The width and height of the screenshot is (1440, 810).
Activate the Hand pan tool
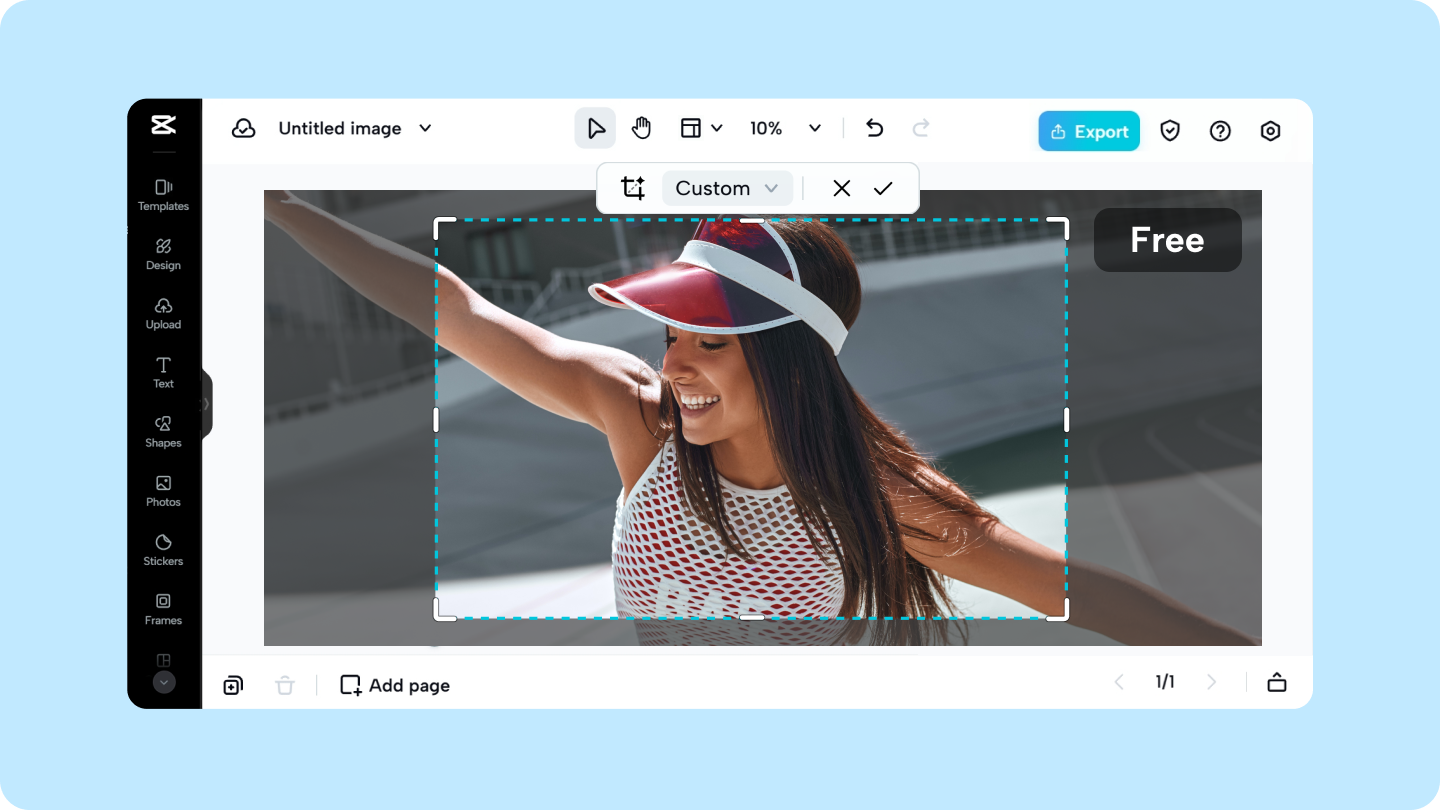[641, 128]
